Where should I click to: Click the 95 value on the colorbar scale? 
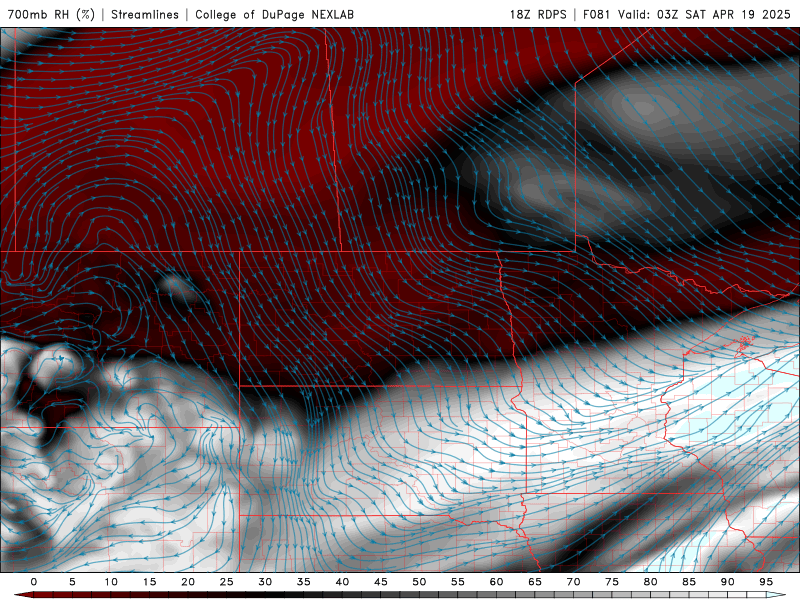point(766,582)
